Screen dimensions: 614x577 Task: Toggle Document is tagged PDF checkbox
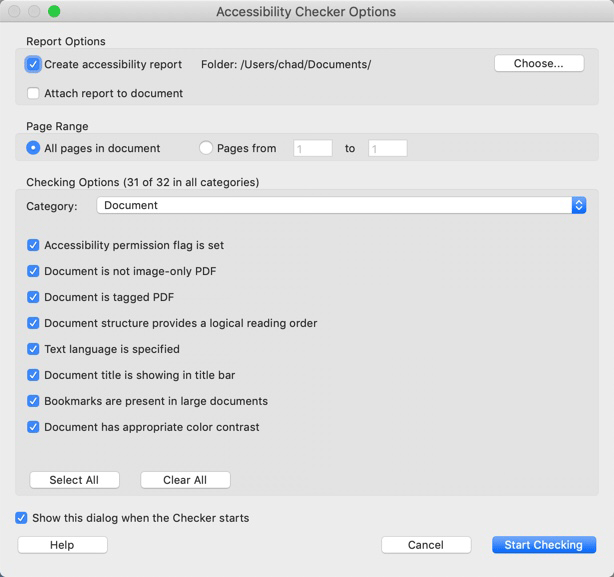[x=33, y=297]
